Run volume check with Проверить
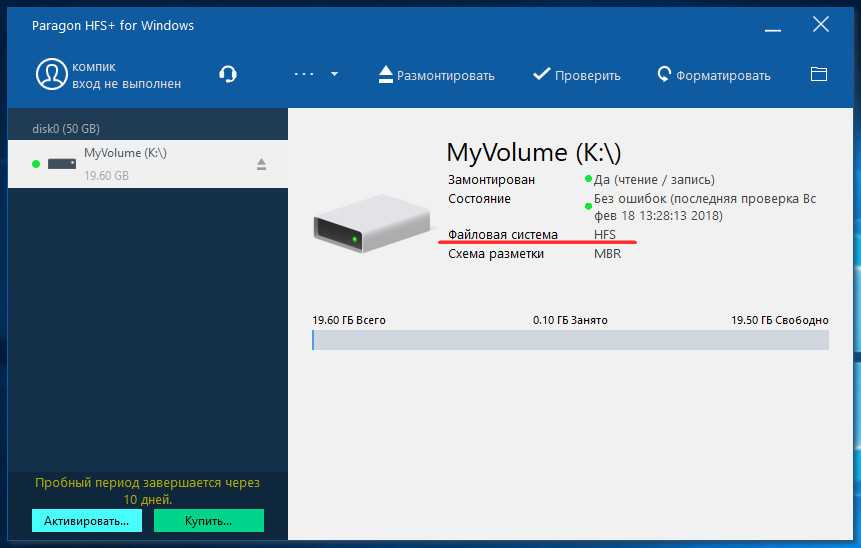Image resolution: width=861 pixels, height=548 pixels. point(576,75)
